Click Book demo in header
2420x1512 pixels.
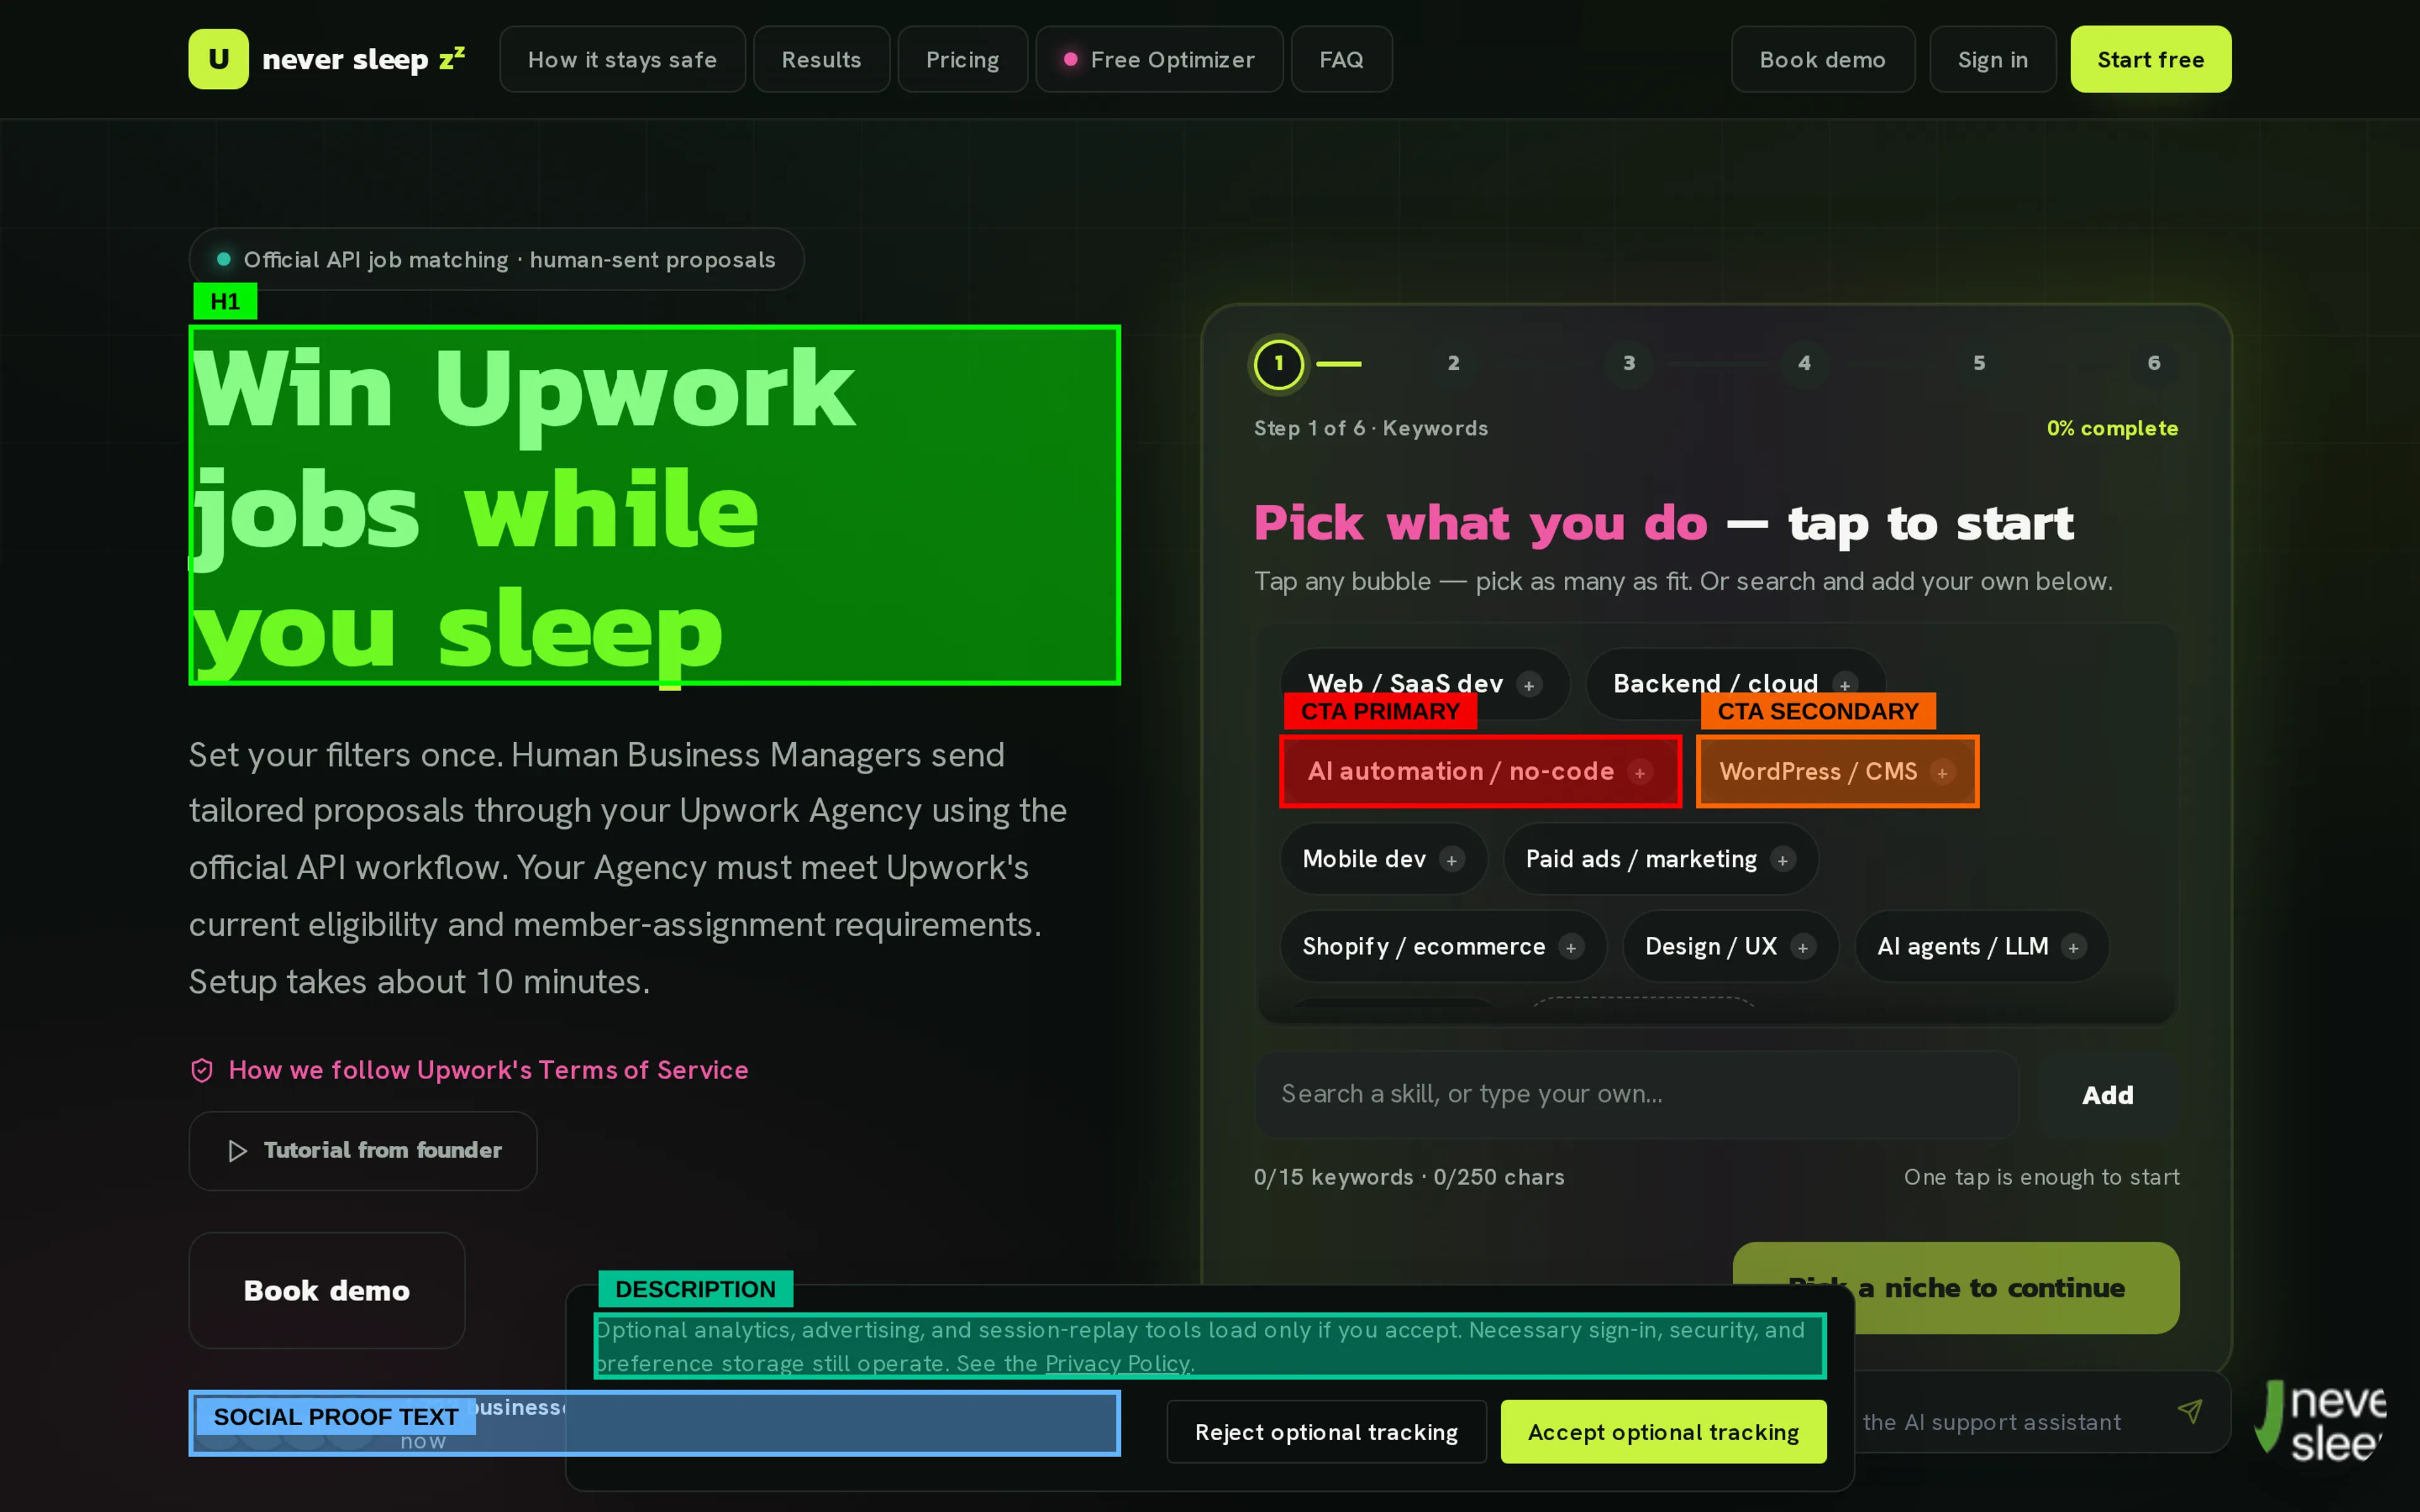point(1822,60)
